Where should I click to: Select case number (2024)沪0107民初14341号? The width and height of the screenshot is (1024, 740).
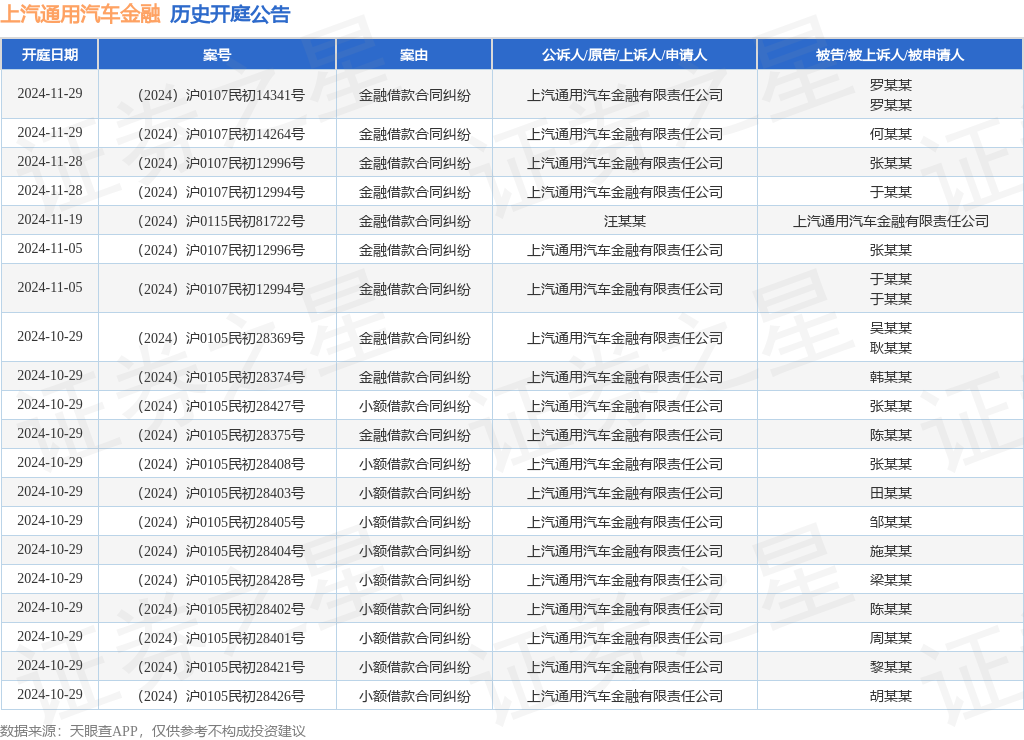click(x=221, y=95)
